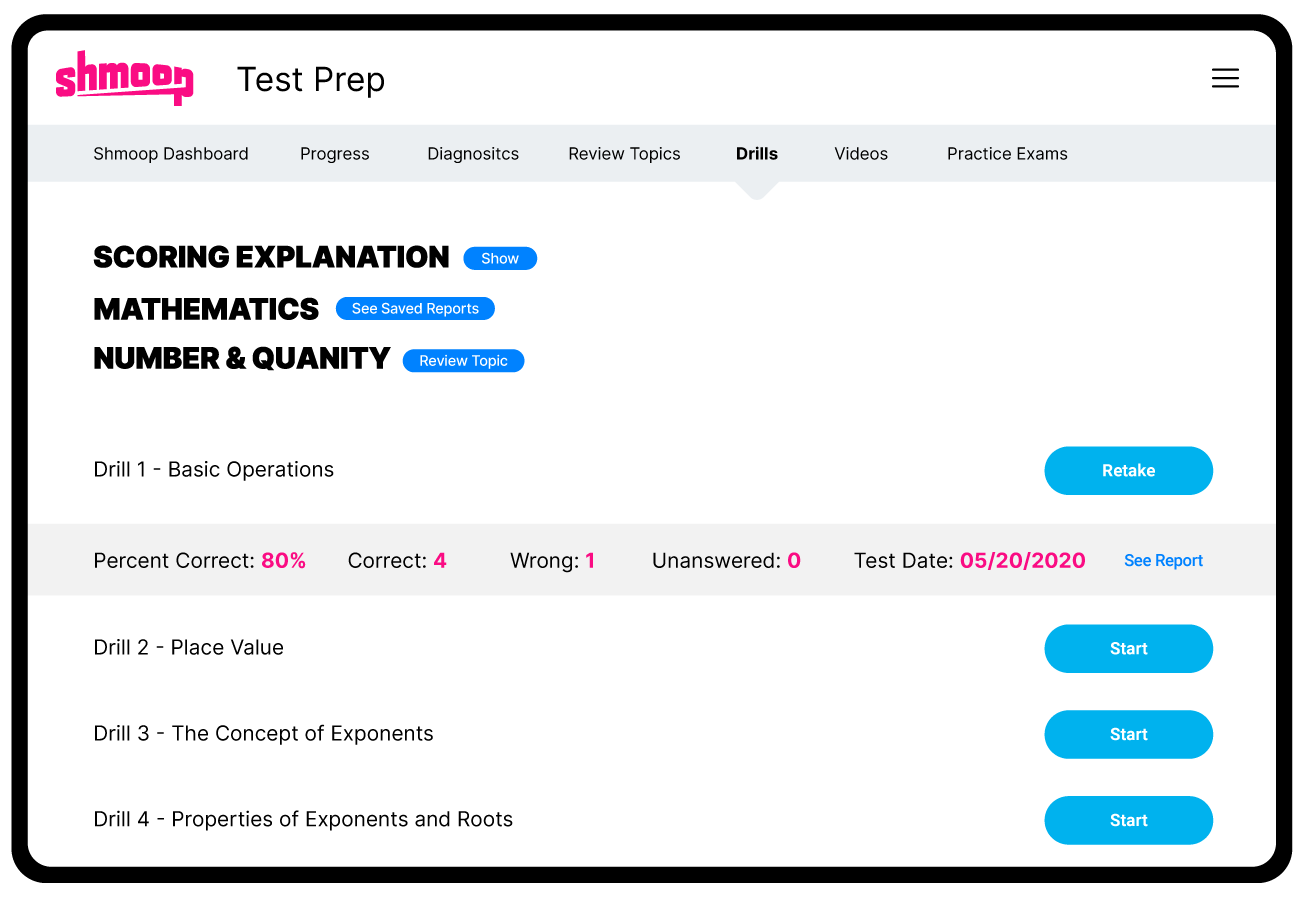
Task: Navigate to Practice Exams tab
Action: (1007, 154)
